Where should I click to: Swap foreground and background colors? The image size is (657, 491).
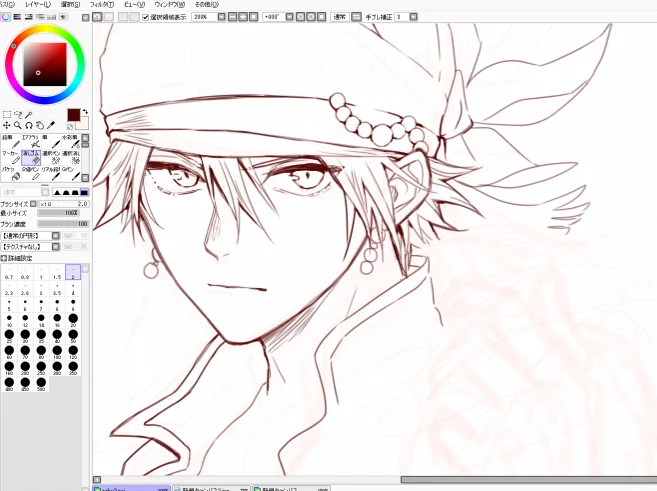coord(85,111)
